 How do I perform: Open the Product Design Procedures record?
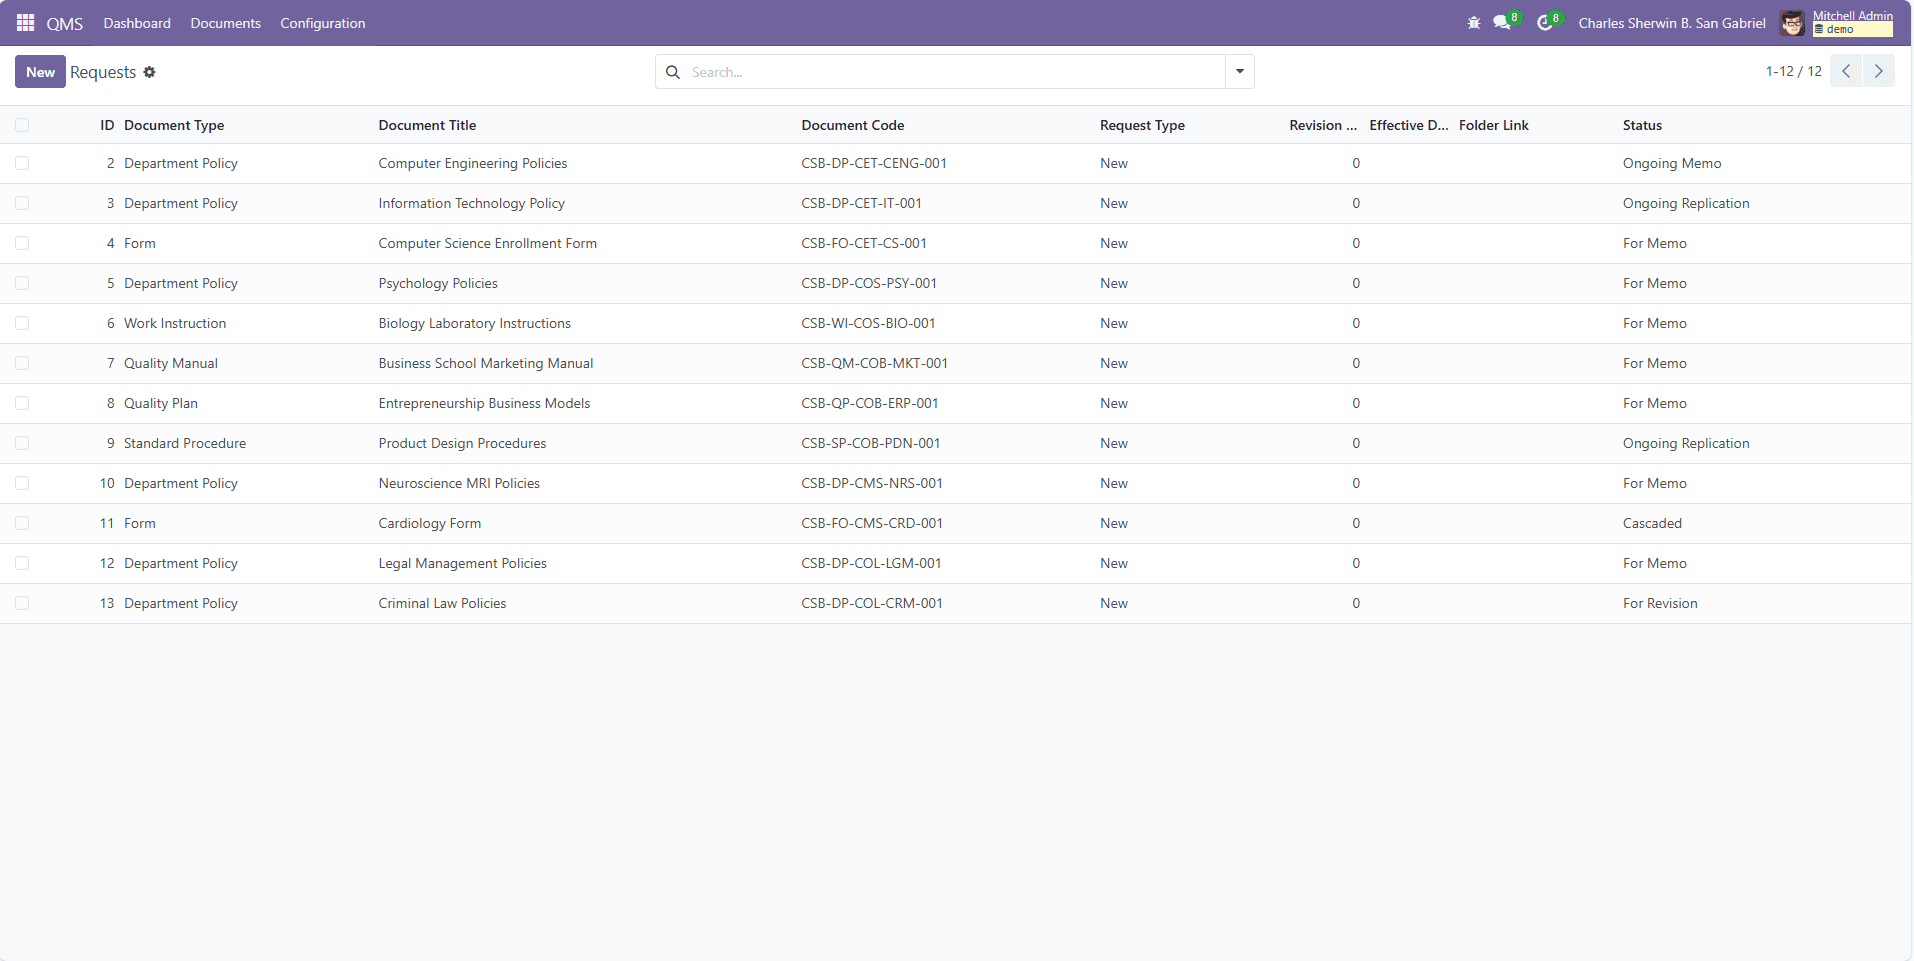click(462, 443)
